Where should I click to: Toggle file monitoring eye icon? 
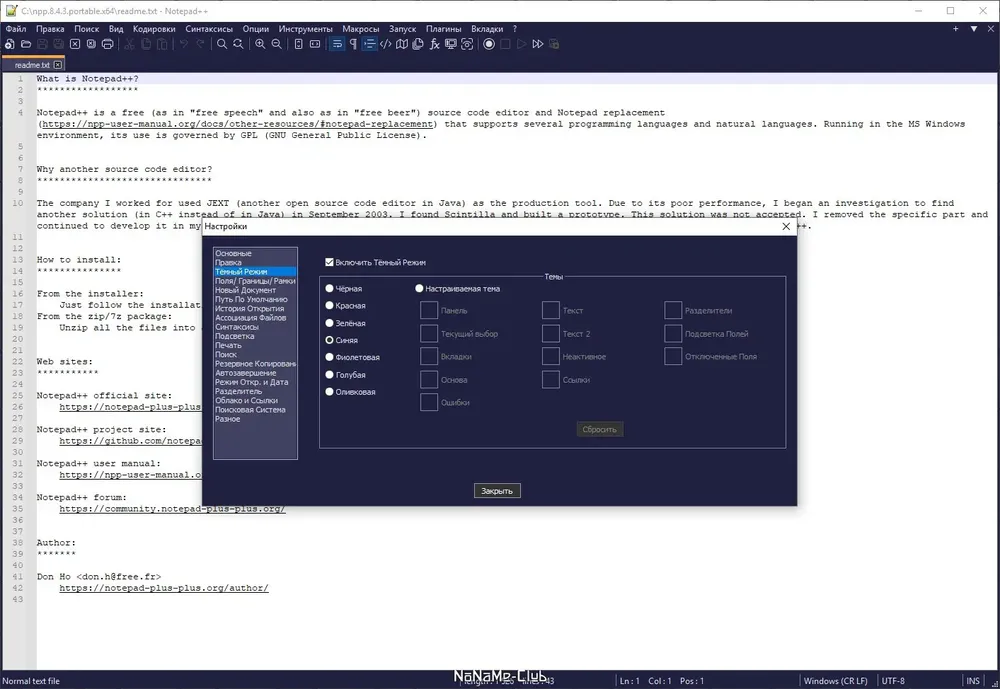[x=467, y=44]
